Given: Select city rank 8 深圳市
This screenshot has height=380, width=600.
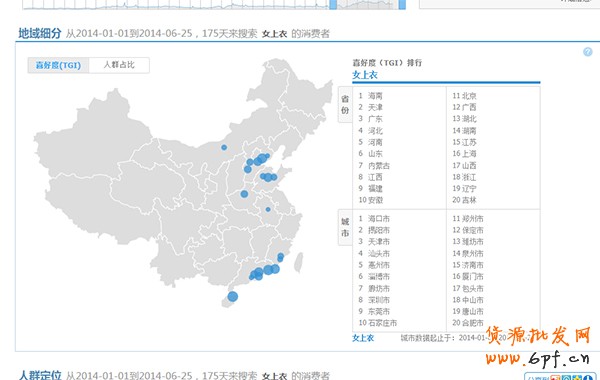Looking at the screenshot, I should pyautogui.click(x=374, y=300).
